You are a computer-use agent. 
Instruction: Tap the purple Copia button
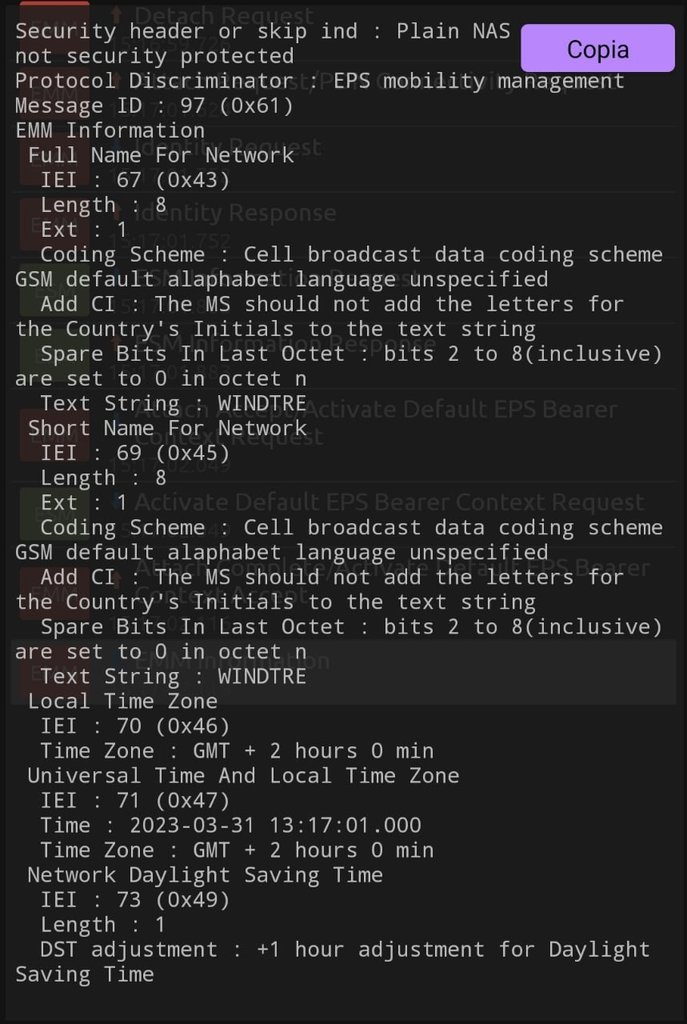598,48
